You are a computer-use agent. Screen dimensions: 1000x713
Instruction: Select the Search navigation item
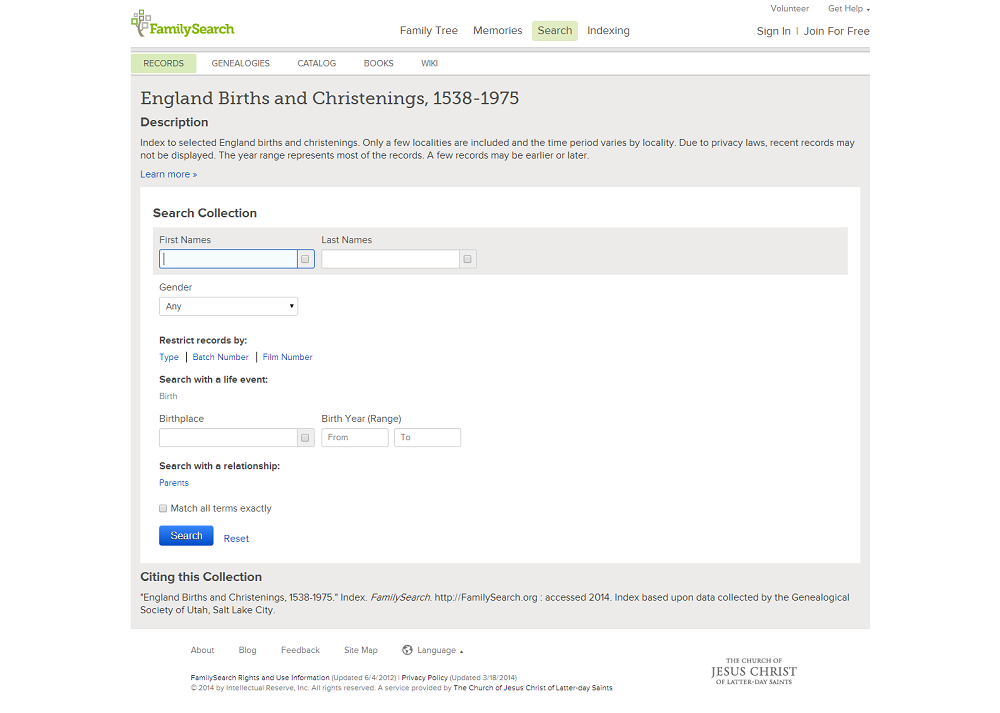[x=555, y=31]
